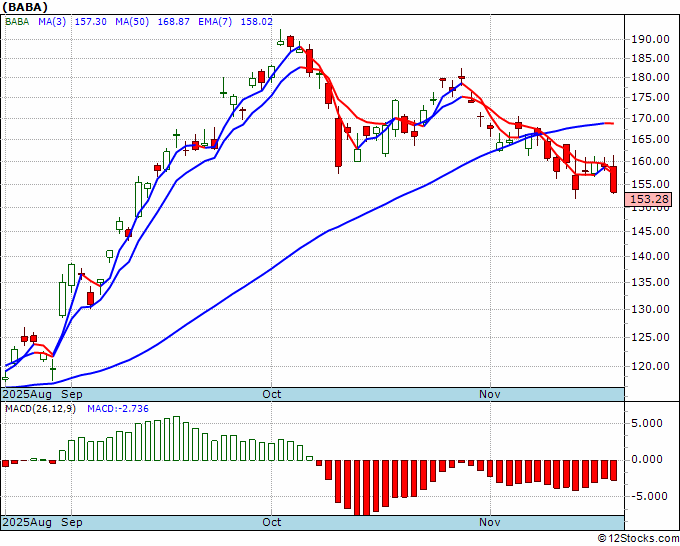Viewport: 680px width, 546px height.
Task: Click the Nov label on MACD axis
Action: [x=490, y=522]
